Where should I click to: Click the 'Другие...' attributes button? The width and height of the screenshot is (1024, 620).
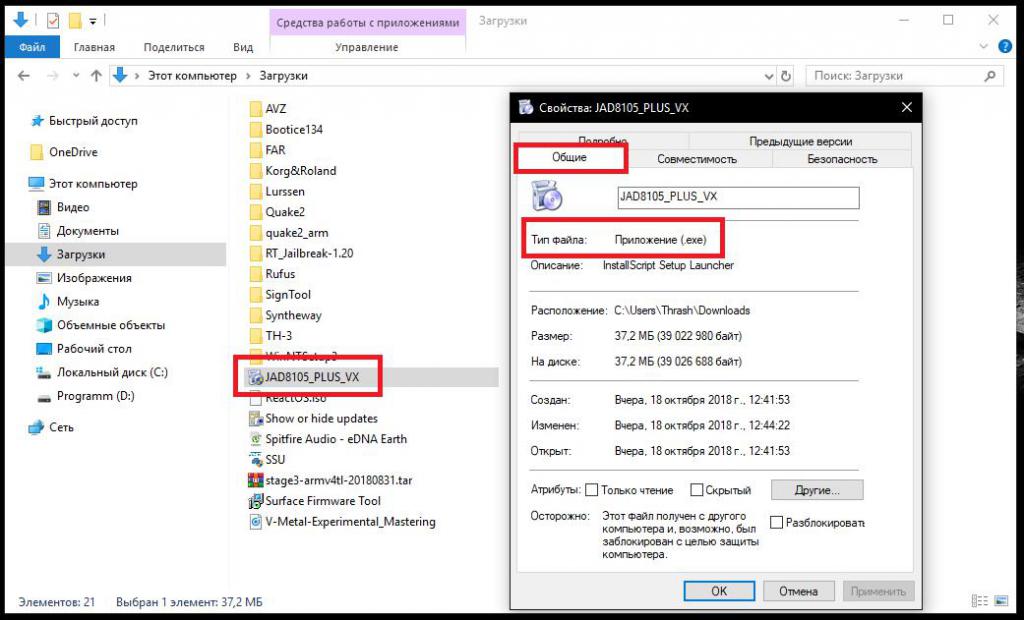coord(817,489)
